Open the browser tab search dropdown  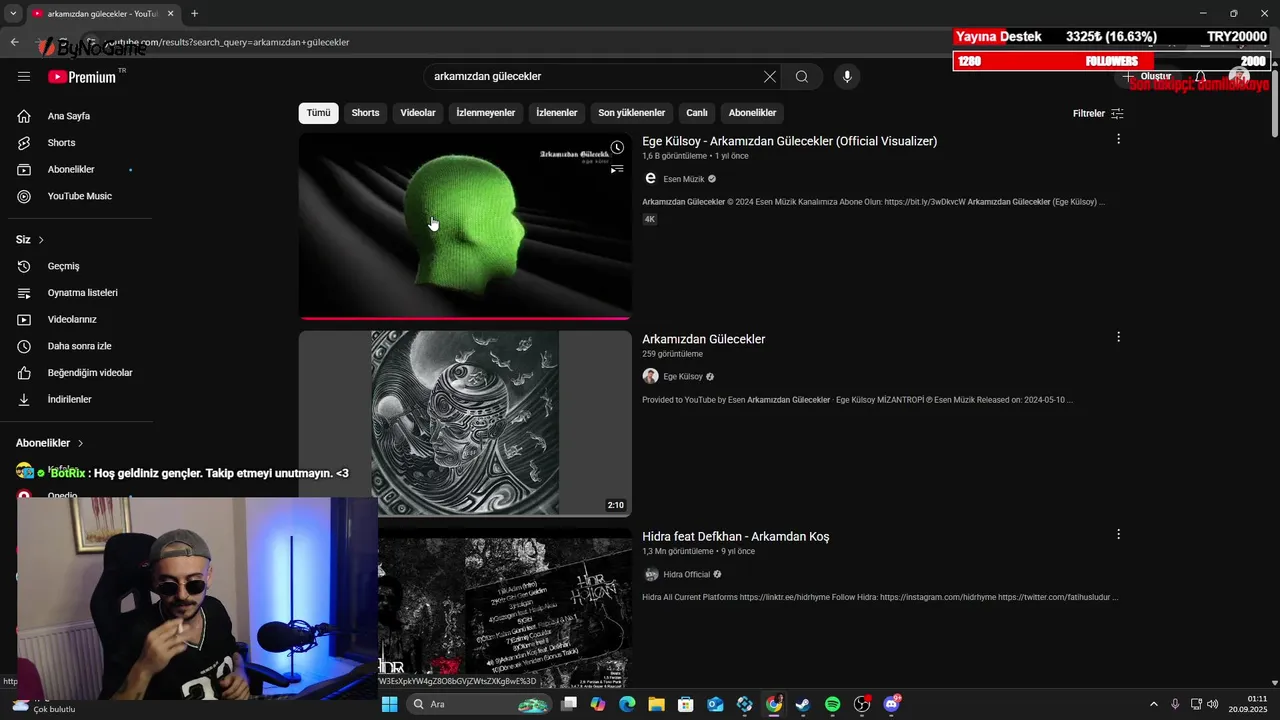[12, 13]
